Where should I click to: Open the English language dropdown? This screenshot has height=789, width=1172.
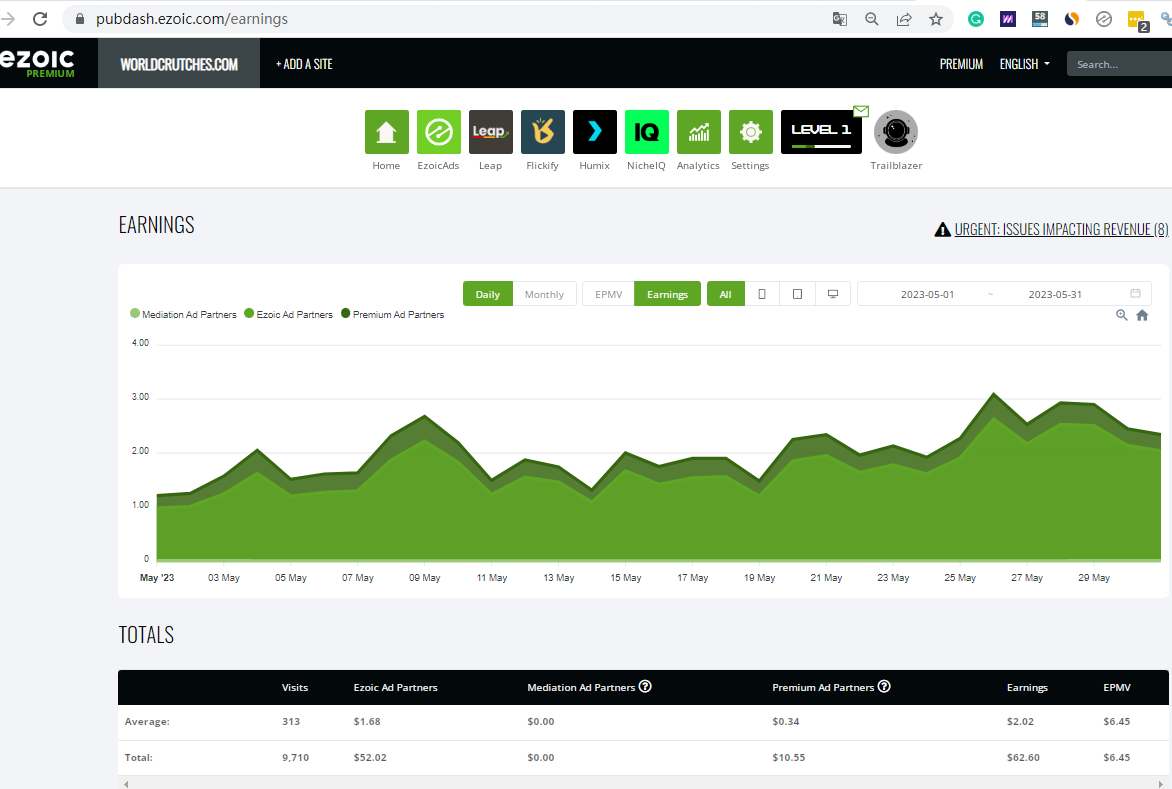click(x=1025, y=64)
